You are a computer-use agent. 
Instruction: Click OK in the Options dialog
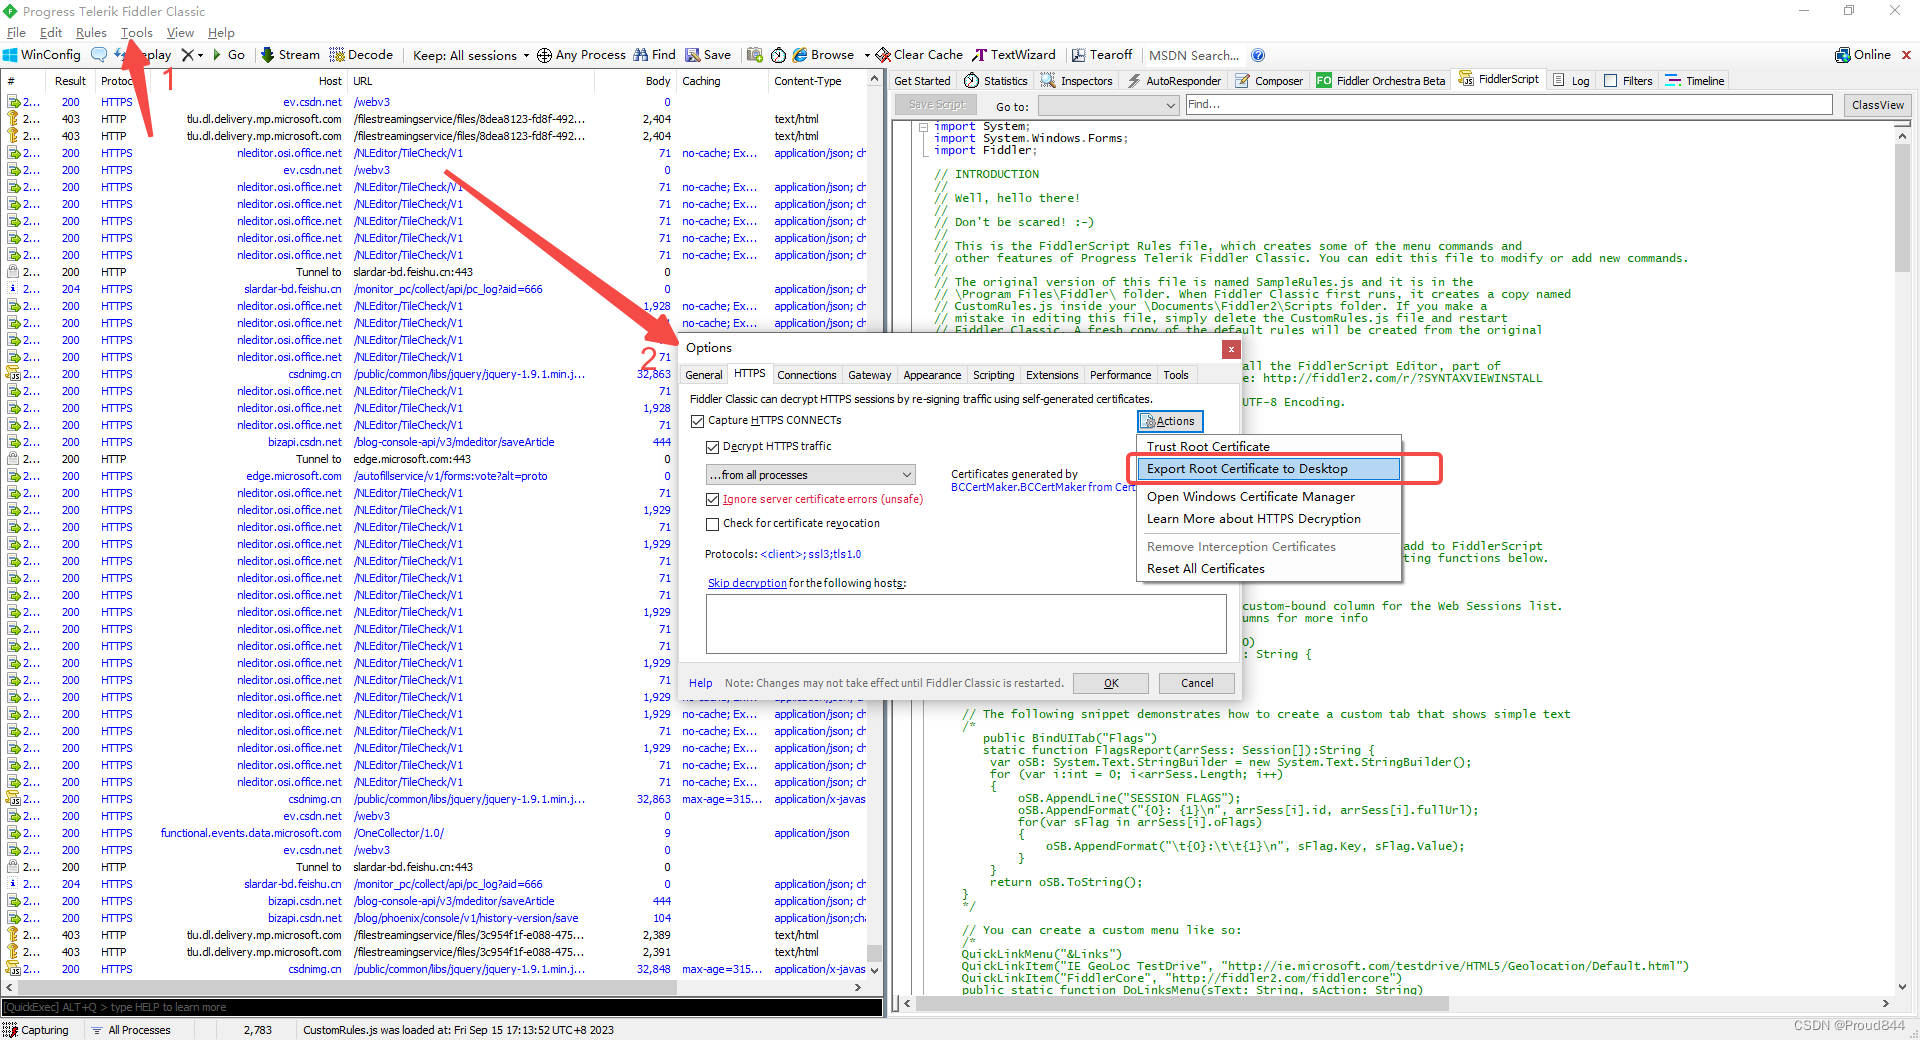point(1111,683)
